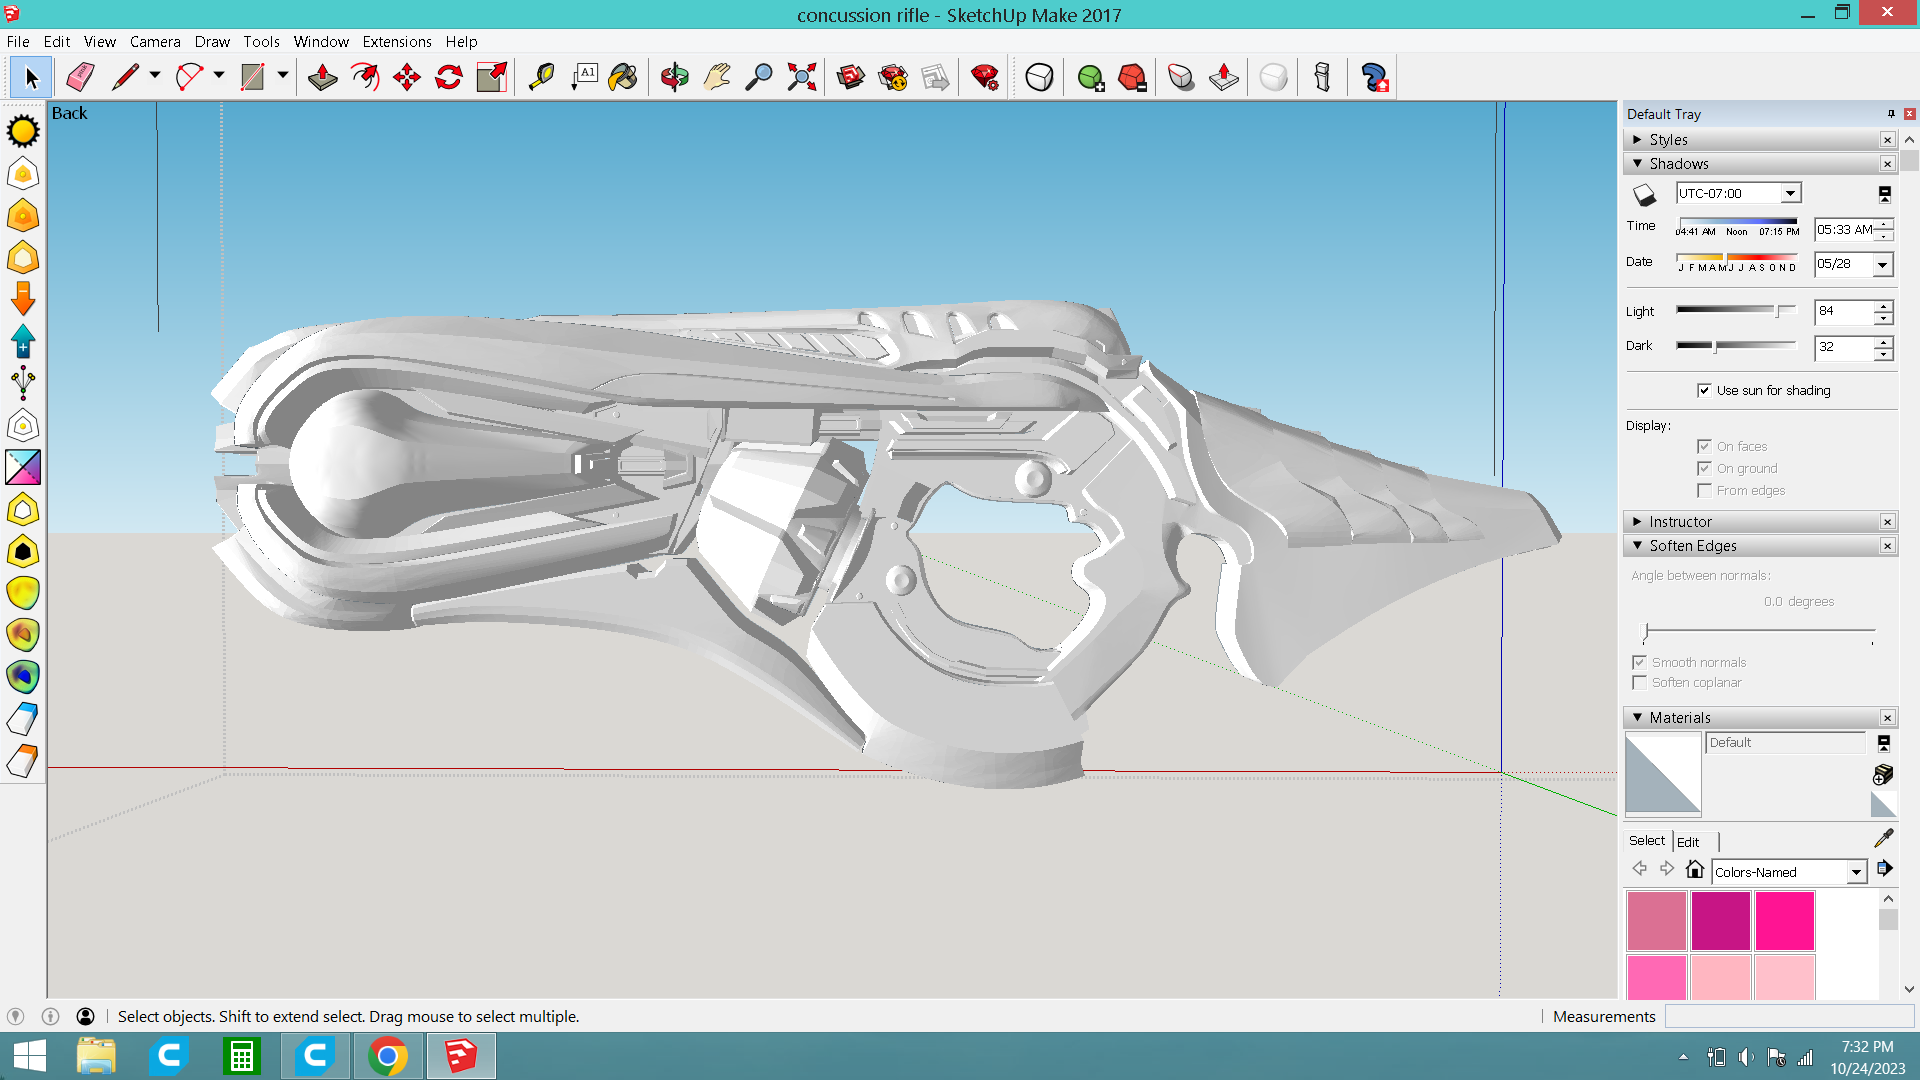Increase the Light value stepper up
Viewport: 1920px width, 1080px height.
point(1883,306)
